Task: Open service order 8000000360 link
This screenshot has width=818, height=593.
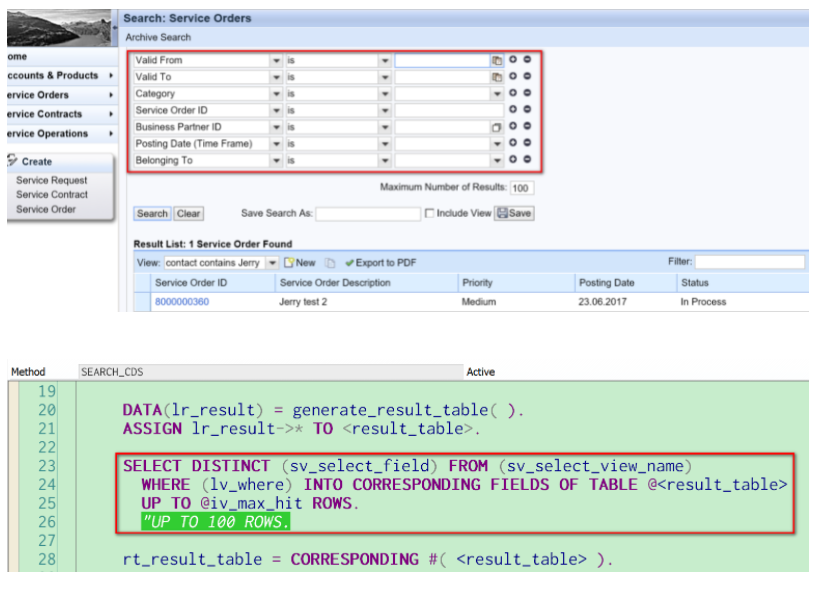Action: (x=182, y=301)
